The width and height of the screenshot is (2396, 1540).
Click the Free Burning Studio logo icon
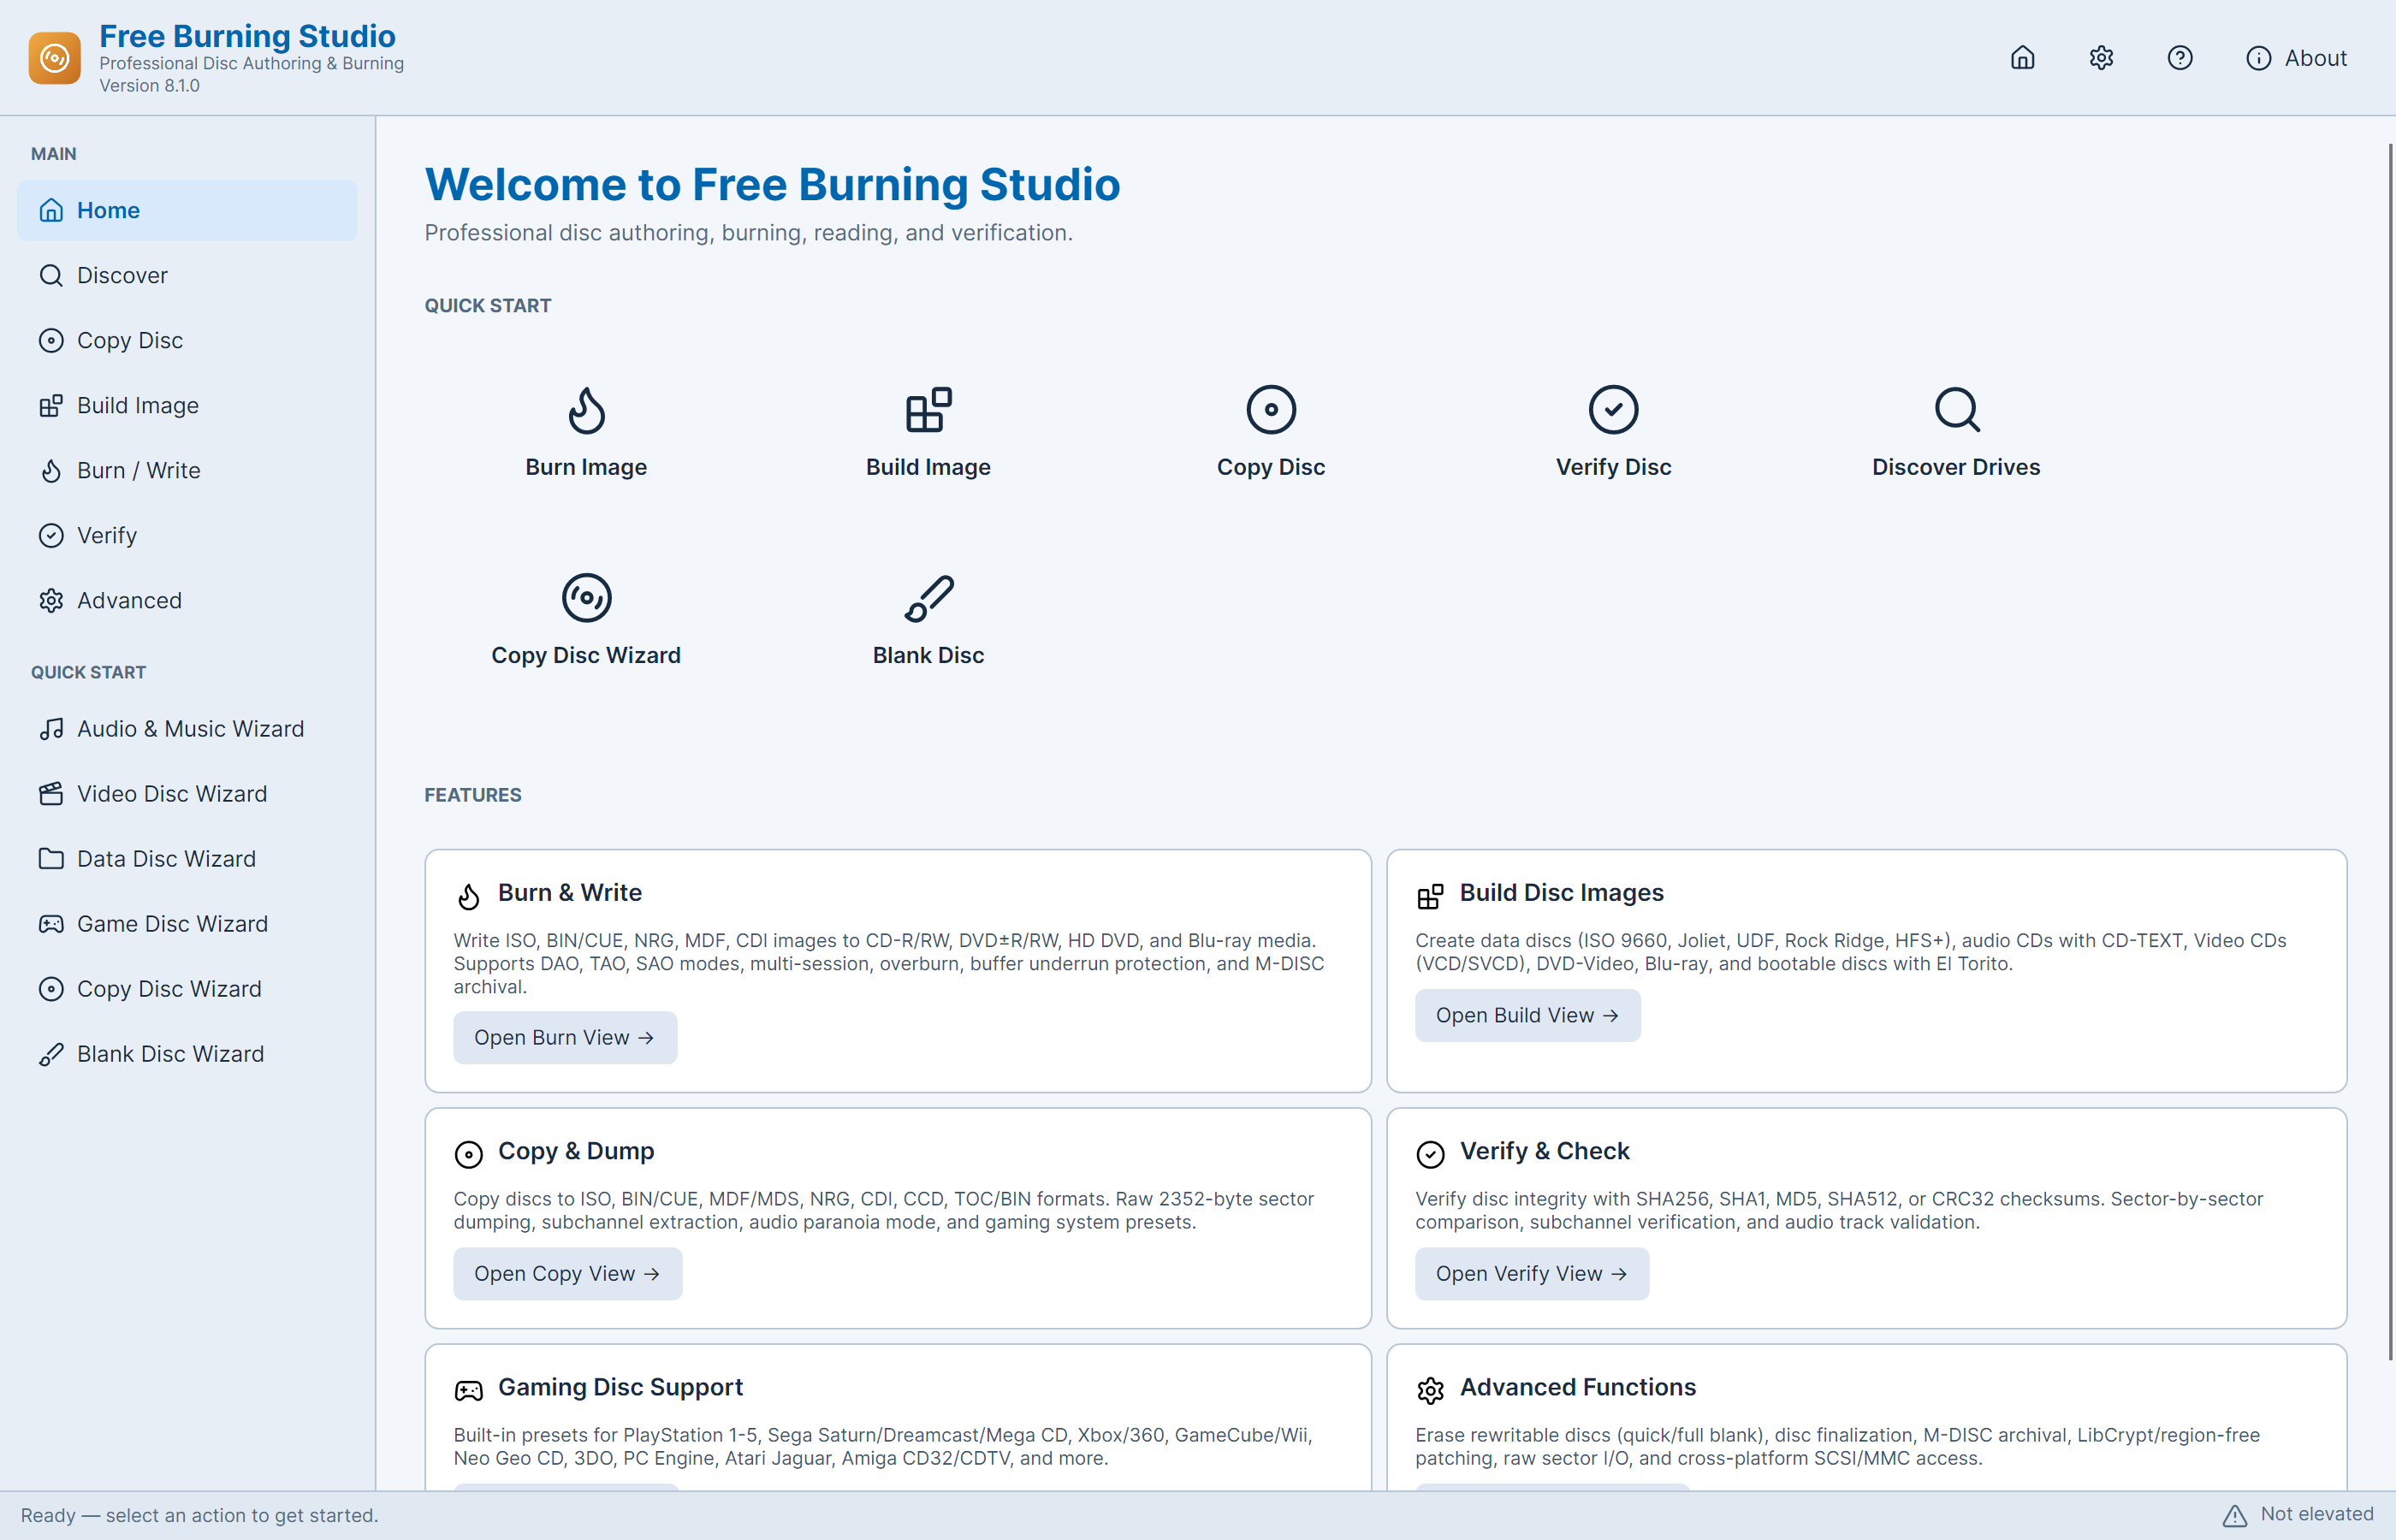(54, 58)
